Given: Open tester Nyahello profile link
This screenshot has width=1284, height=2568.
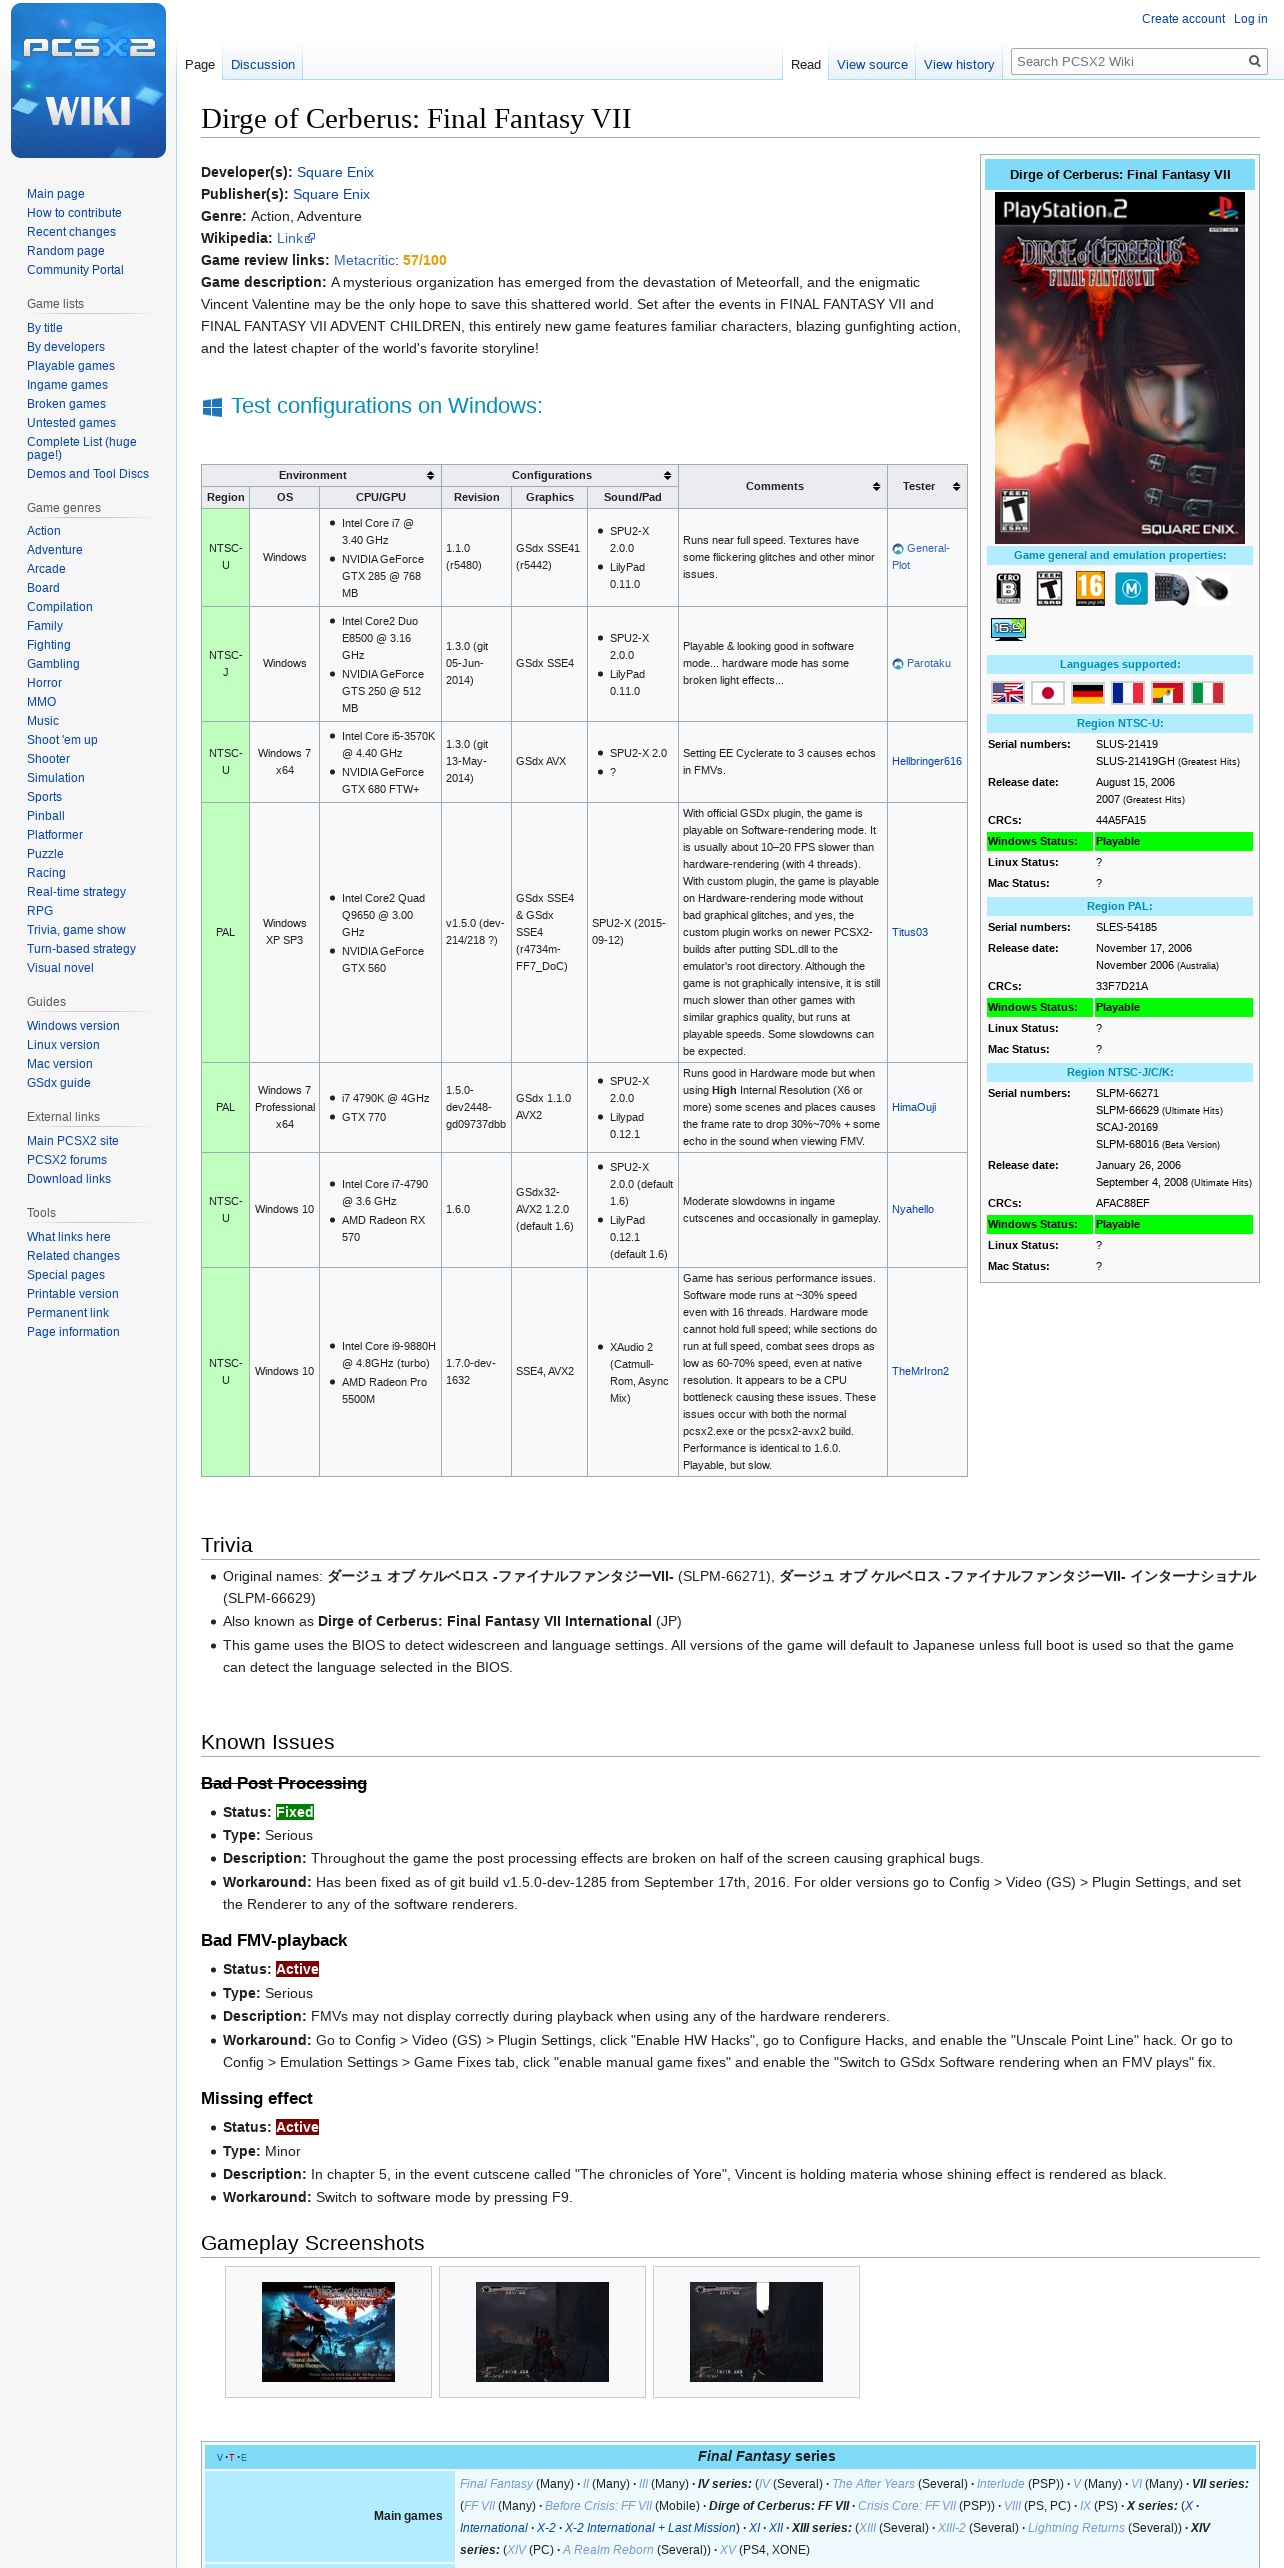Looking at the screenshot, I should [913, 1209].
